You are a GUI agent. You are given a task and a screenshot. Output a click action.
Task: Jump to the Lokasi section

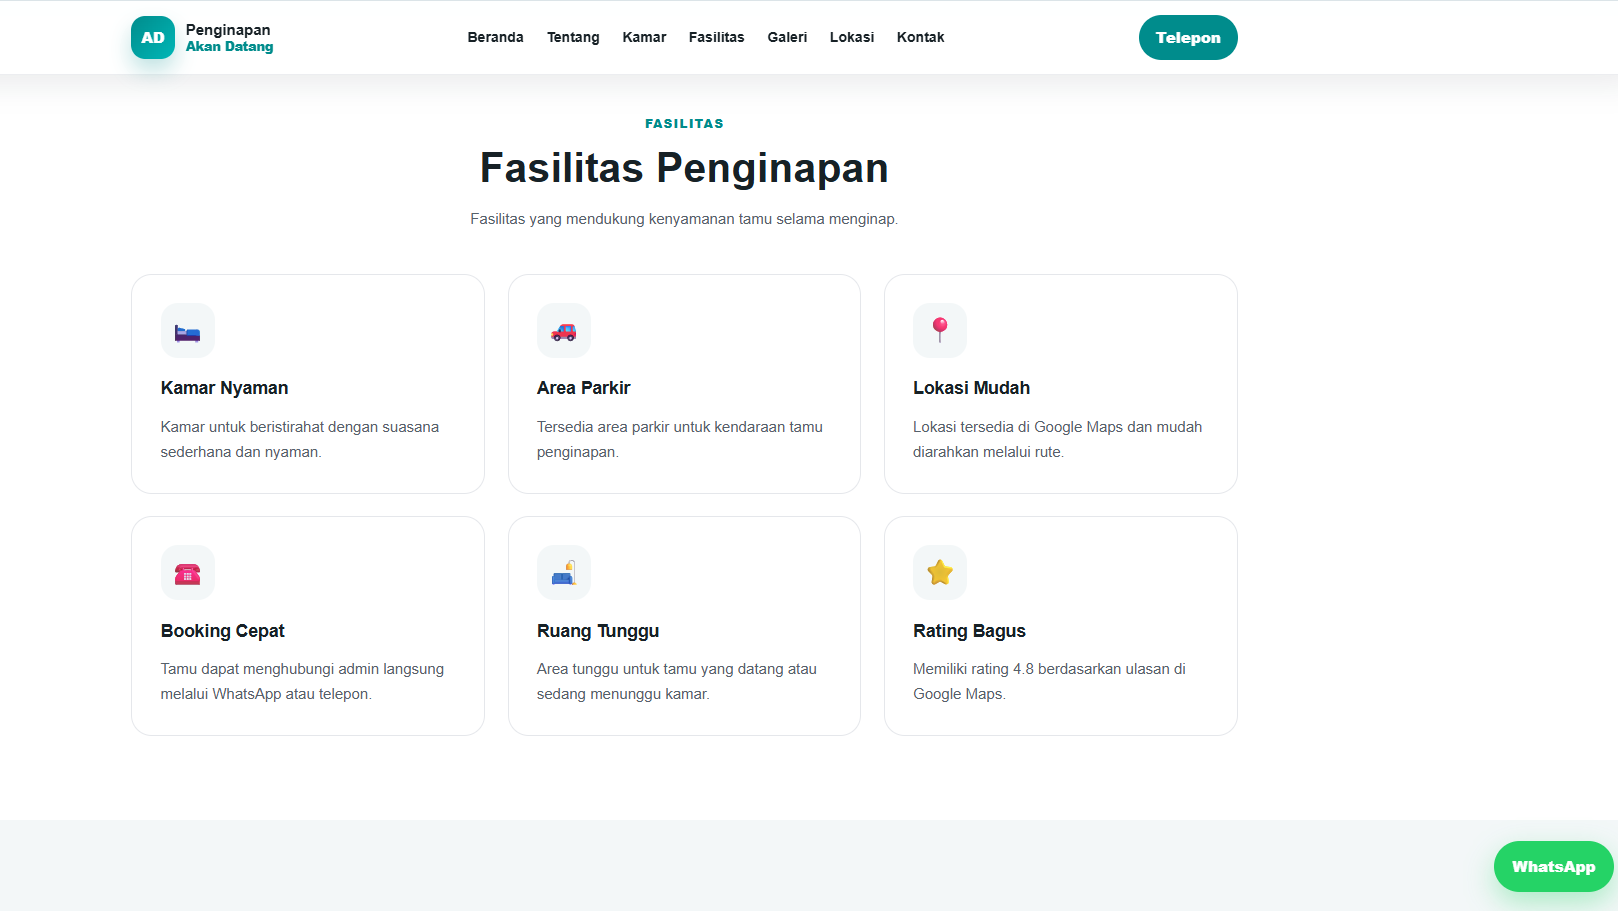coord(852,37)
